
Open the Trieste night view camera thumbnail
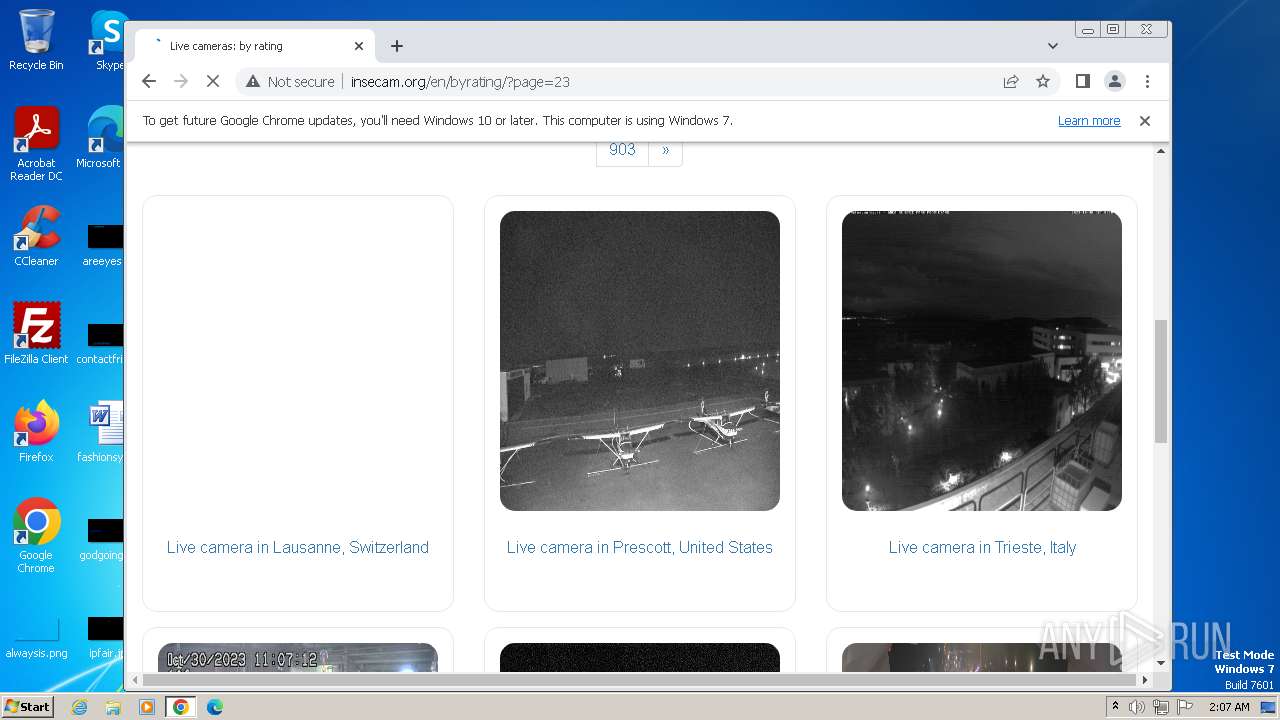pos(982,361)
